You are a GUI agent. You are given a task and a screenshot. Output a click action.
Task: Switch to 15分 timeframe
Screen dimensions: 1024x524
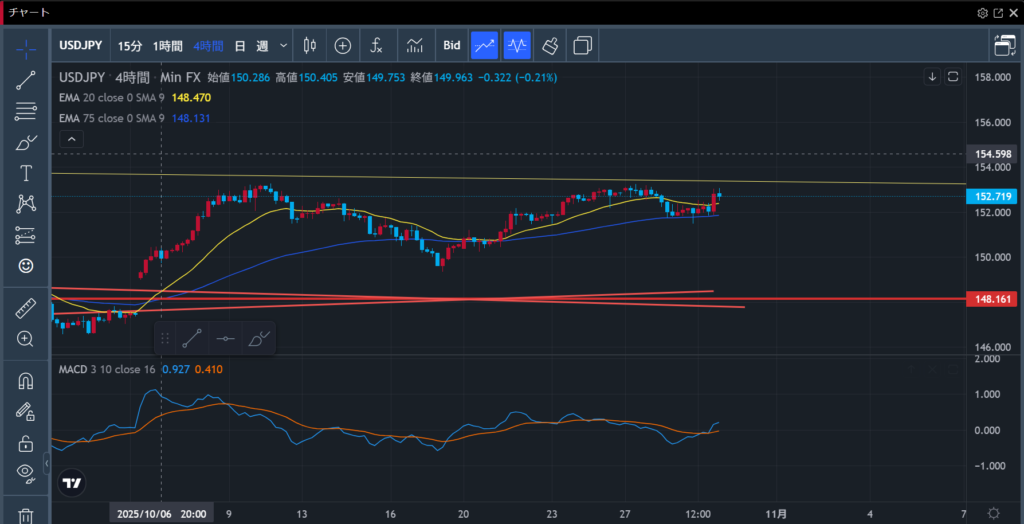(130, 45)
